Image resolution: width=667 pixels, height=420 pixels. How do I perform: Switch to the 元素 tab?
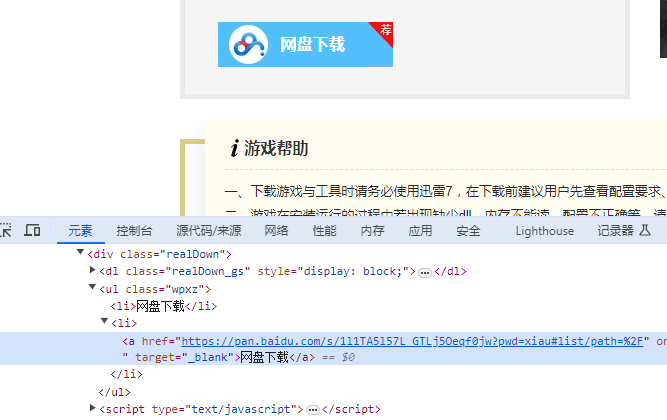(x=80, y=231)
